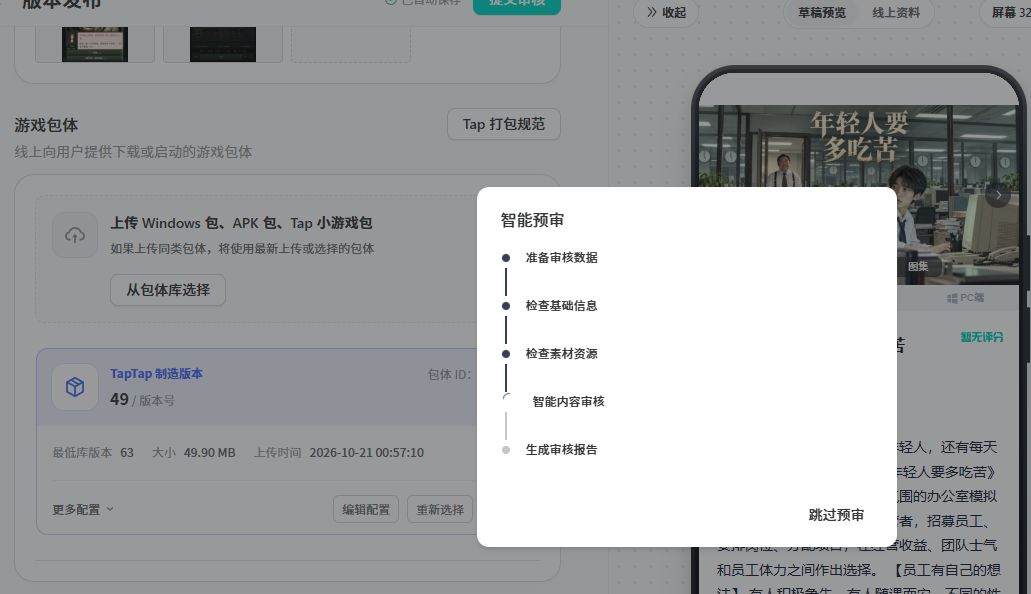Click the 编辑配置 button
Viewport: 1031px width, 594px height.
366,509
